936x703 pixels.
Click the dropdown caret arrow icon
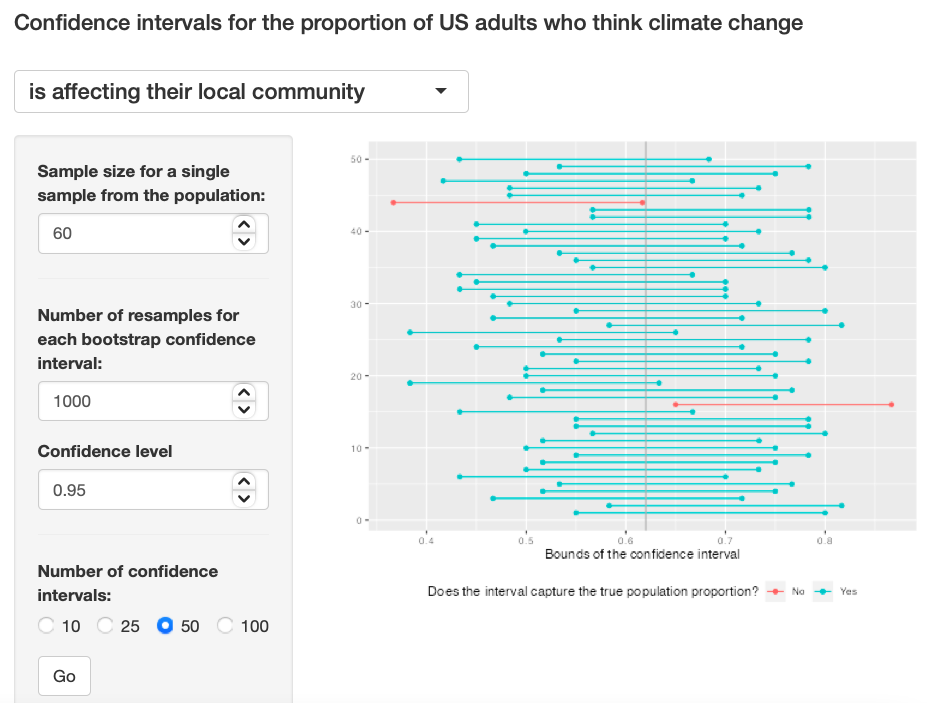coord(441,92)
